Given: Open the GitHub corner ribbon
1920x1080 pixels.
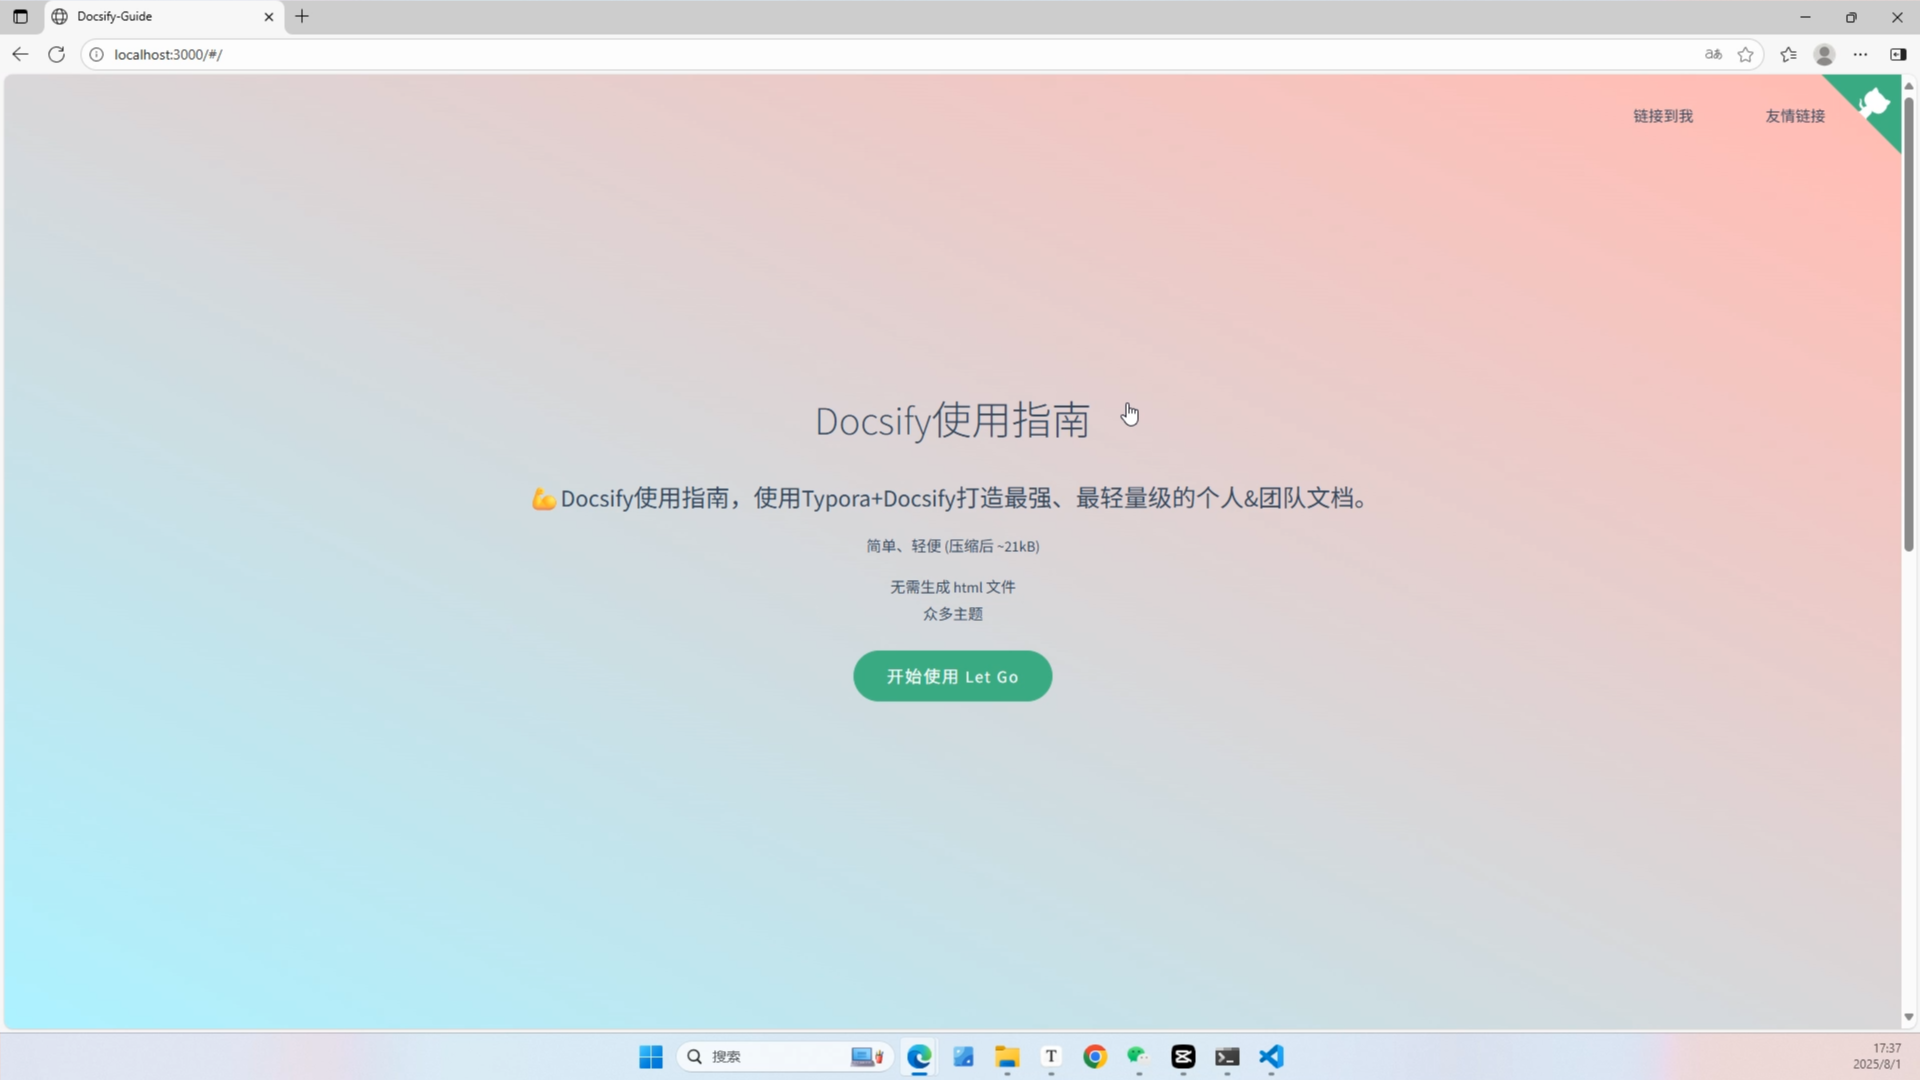Looking at the screenshot, I should pos(1875,100).
